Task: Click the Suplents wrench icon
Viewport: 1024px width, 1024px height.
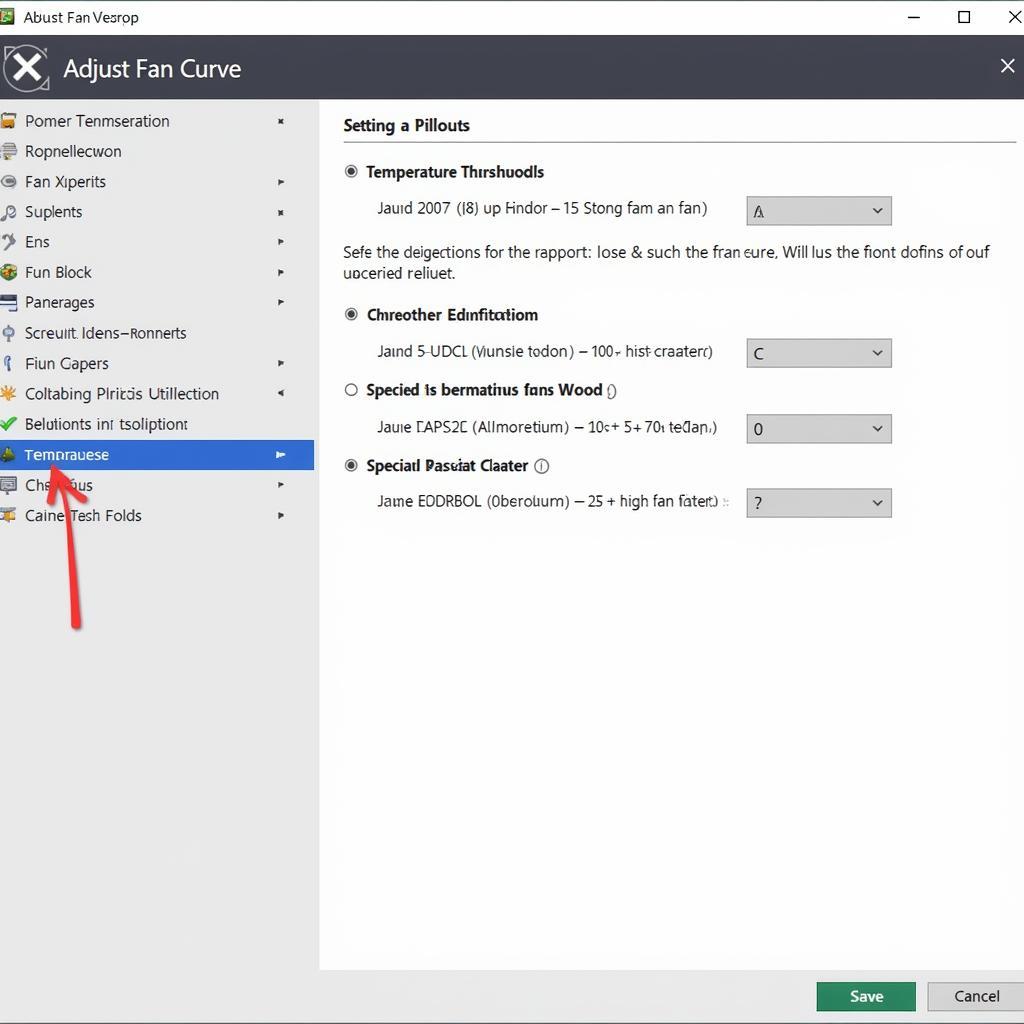Action: pyautogui.click(x=8, y=212)
